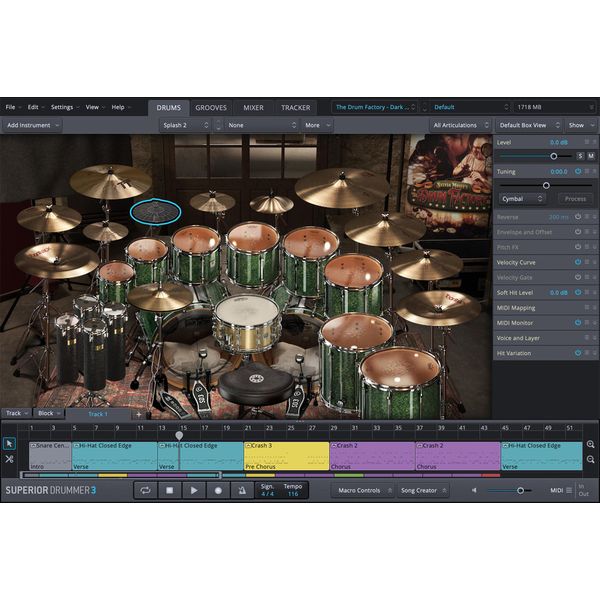This screenshot has height=600, width=600.
Task: Toggle the metronome icon
Action: click(242, 490)
